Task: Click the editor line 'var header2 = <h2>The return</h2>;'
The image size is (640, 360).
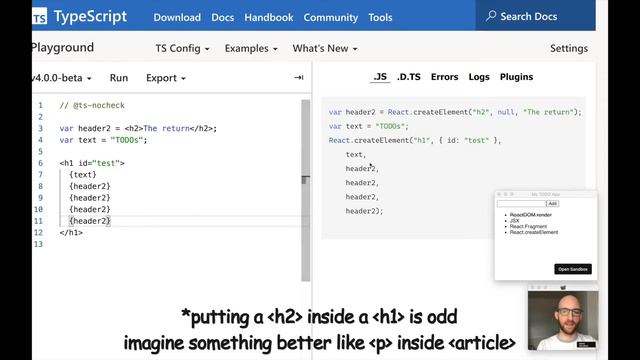Action: pyautogui.click(x=138, y=128)
